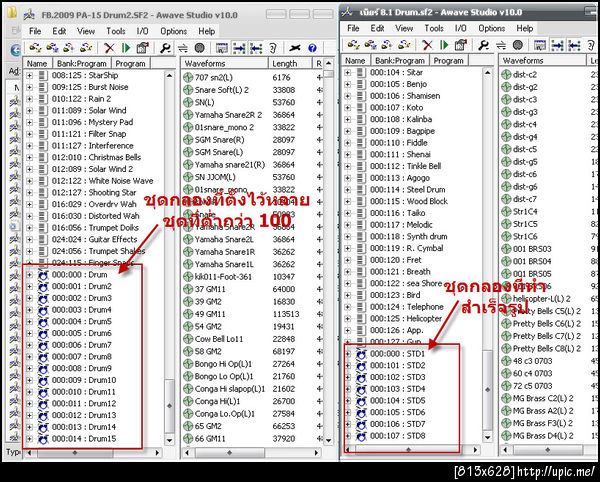Select waveform Conga Hi slapop(L)1

pyautogui.click(x=230, y=389)
